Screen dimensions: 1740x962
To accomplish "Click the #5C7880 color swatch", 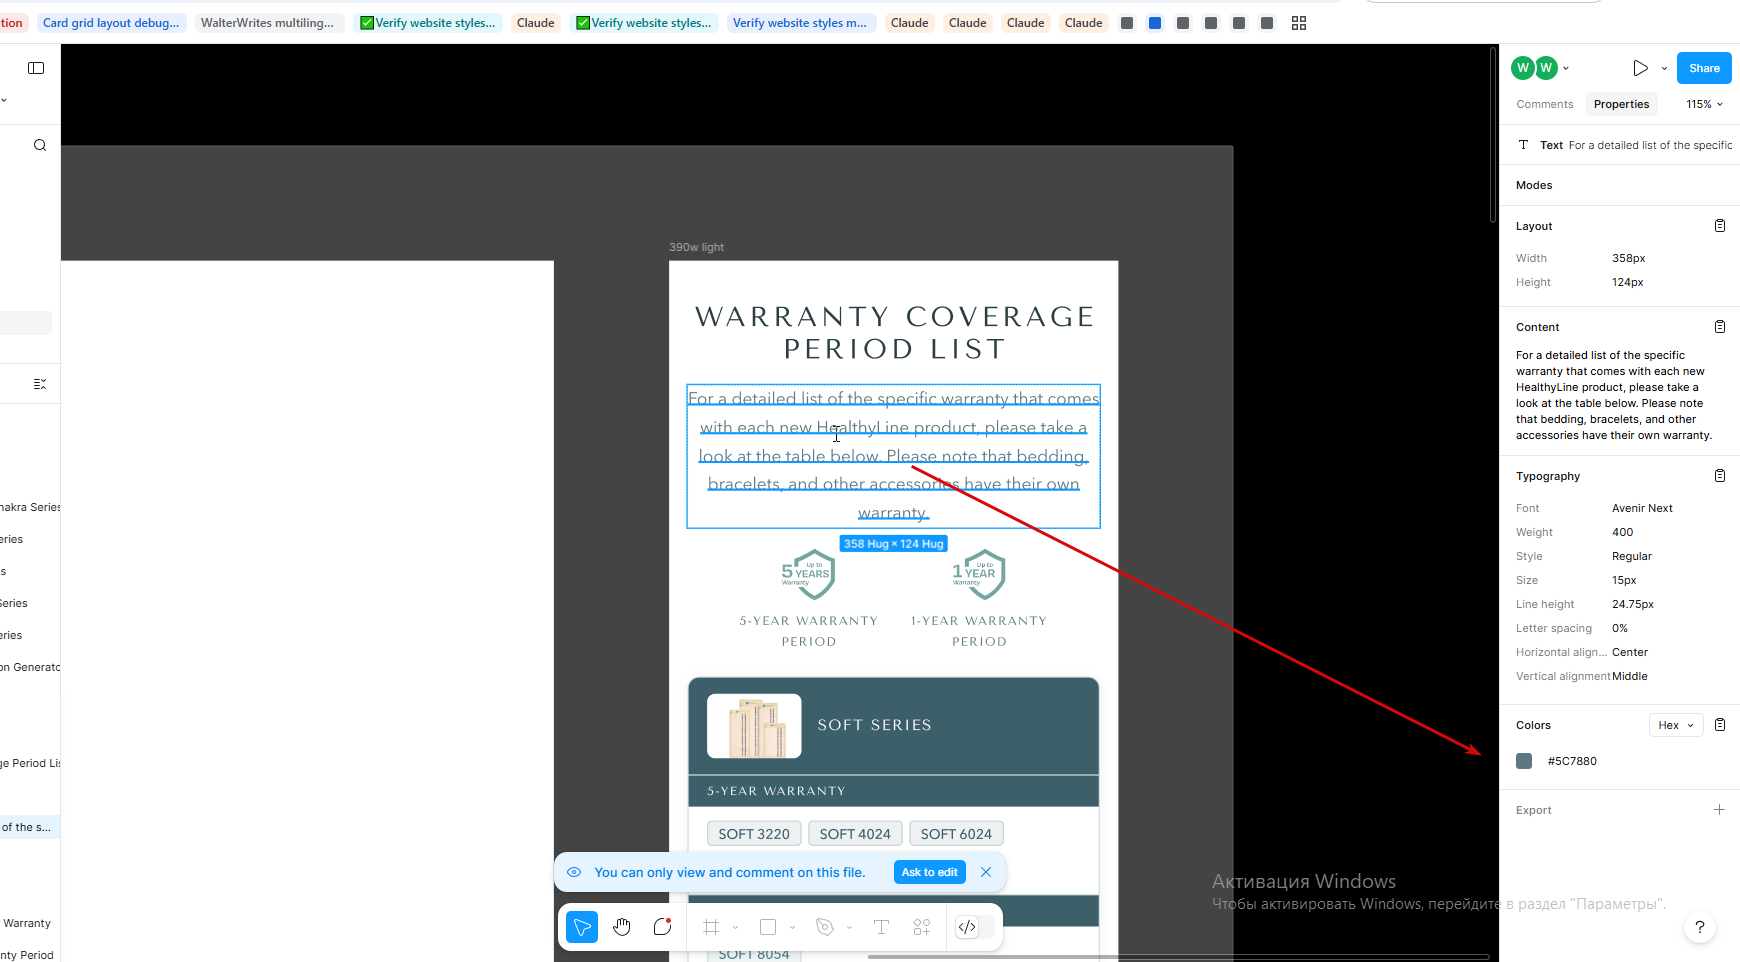I will pyautogui.click(x=1524, y=761).
